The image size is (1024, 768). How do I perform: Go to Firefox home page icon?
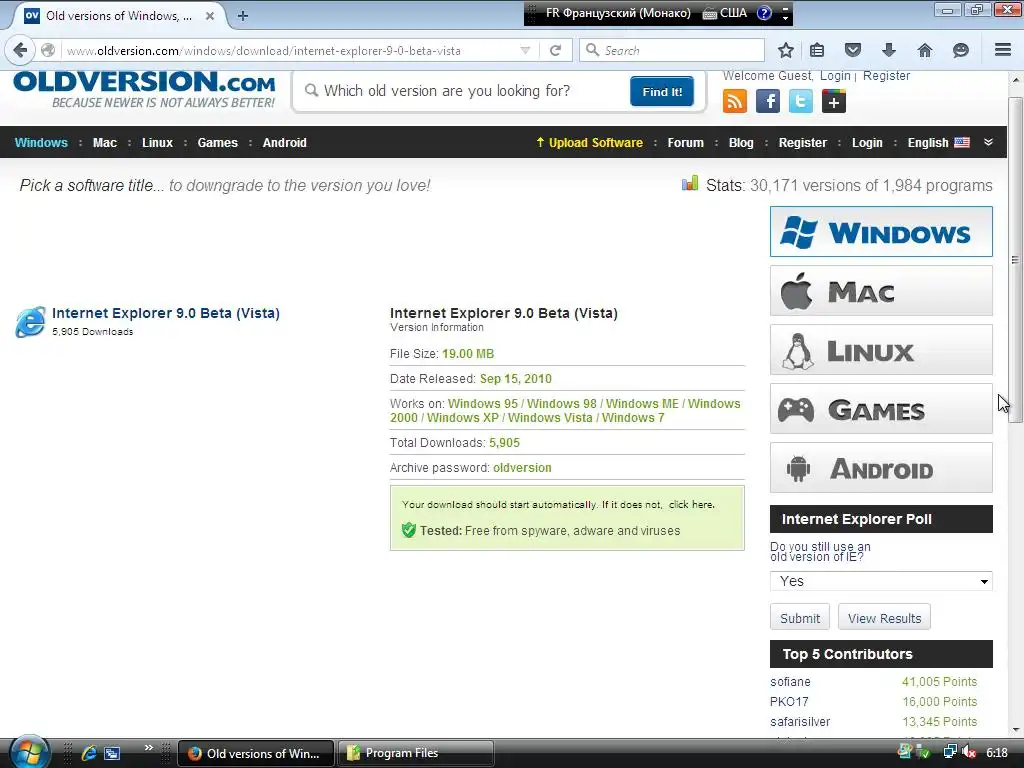[x=925, y=50]
